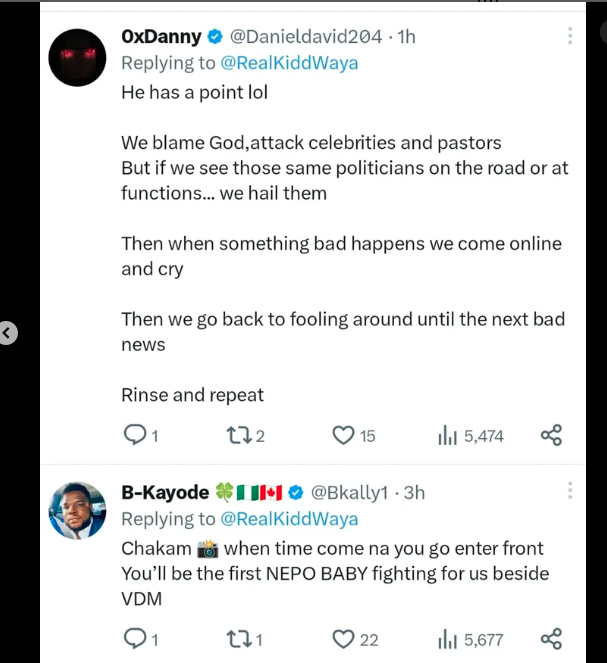Share B-Kayode's tweet
The width and height of the screenshot is (607, 663).
coord(551,639)
